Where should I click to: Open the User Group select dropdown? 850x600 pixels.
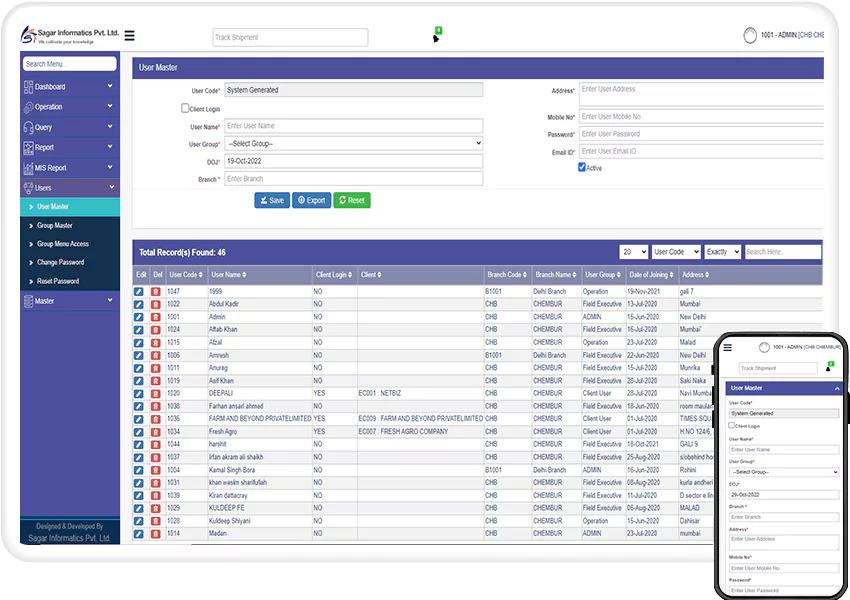353,144
